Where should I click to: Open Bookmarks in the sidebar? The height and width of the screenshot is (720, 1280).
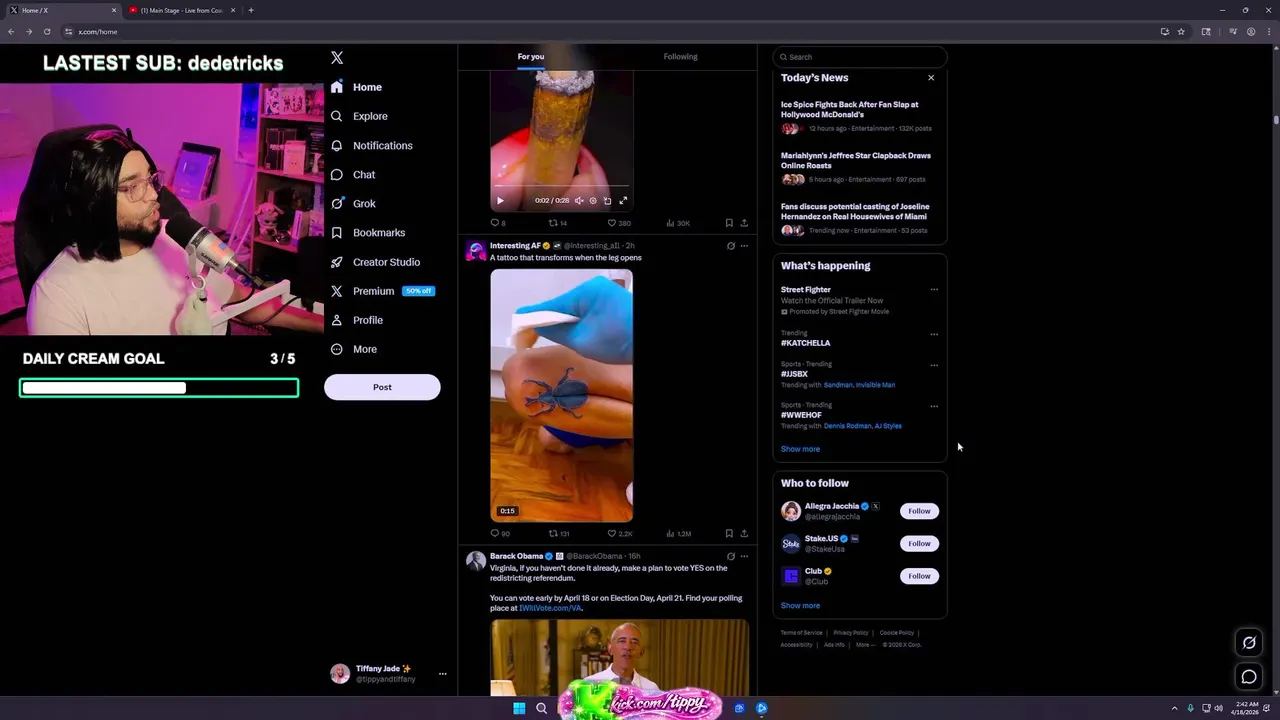367,232
